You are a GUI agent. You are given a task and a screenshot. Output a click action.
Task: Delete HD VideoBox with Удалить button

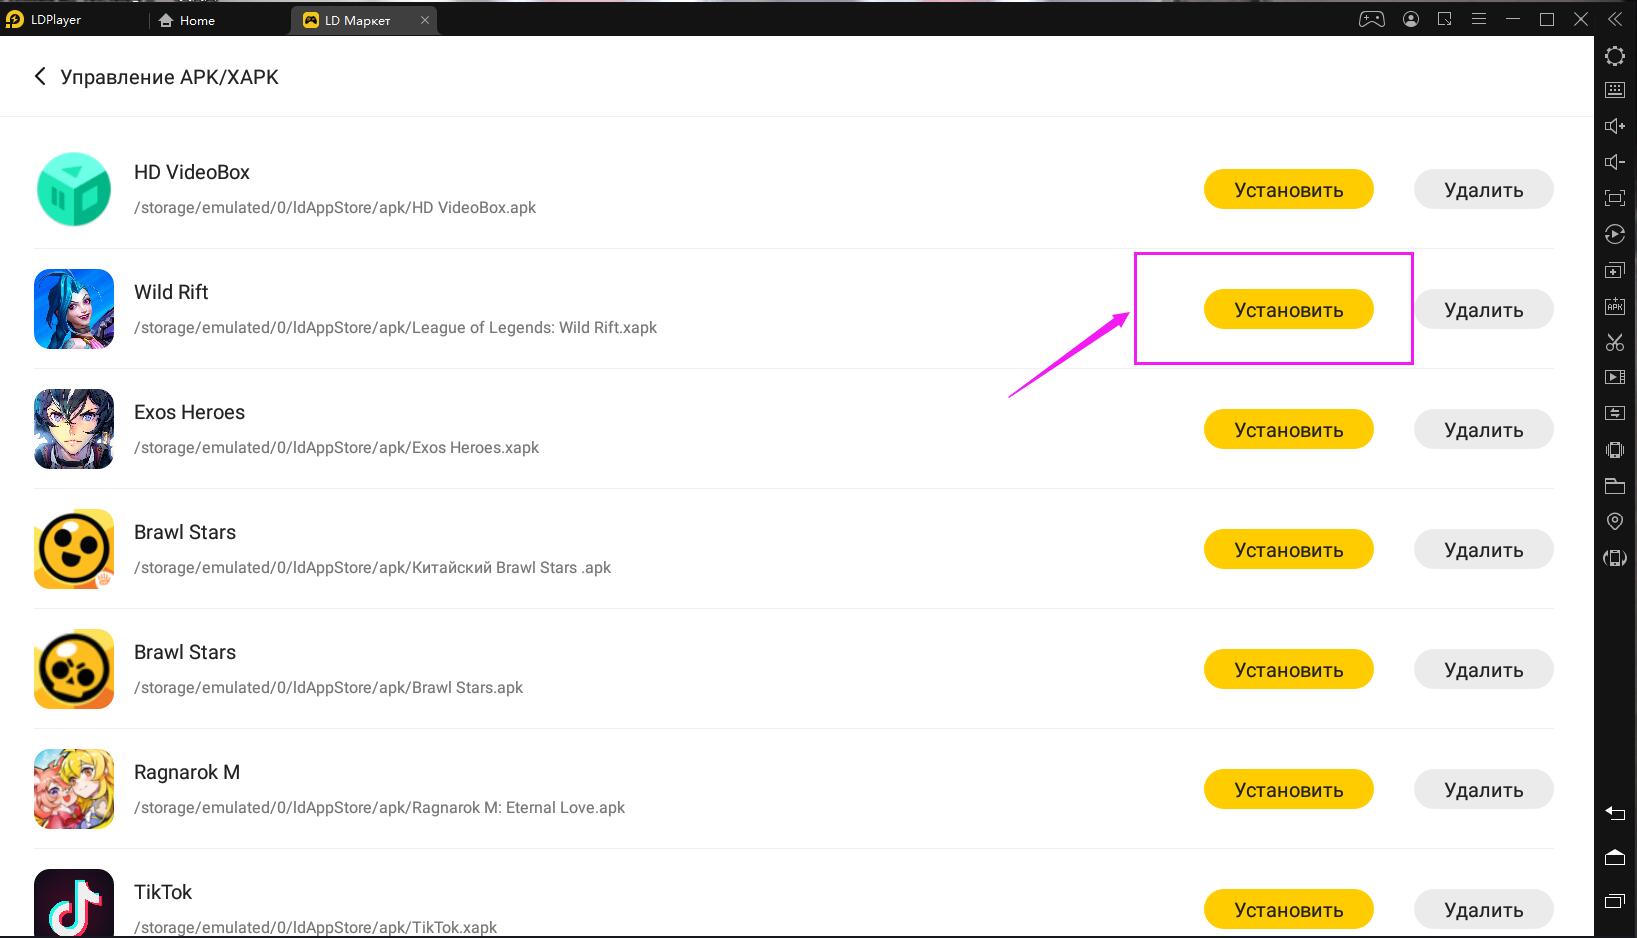1483,190
